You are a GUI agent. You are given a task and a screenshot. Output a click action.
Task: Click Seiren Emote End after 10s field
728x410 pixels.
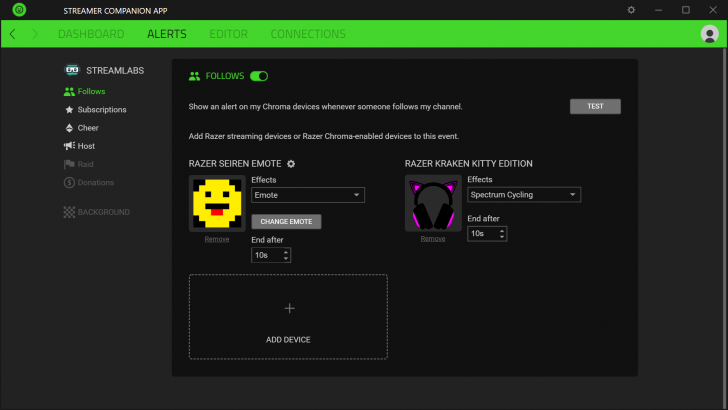tap(271, 255)
